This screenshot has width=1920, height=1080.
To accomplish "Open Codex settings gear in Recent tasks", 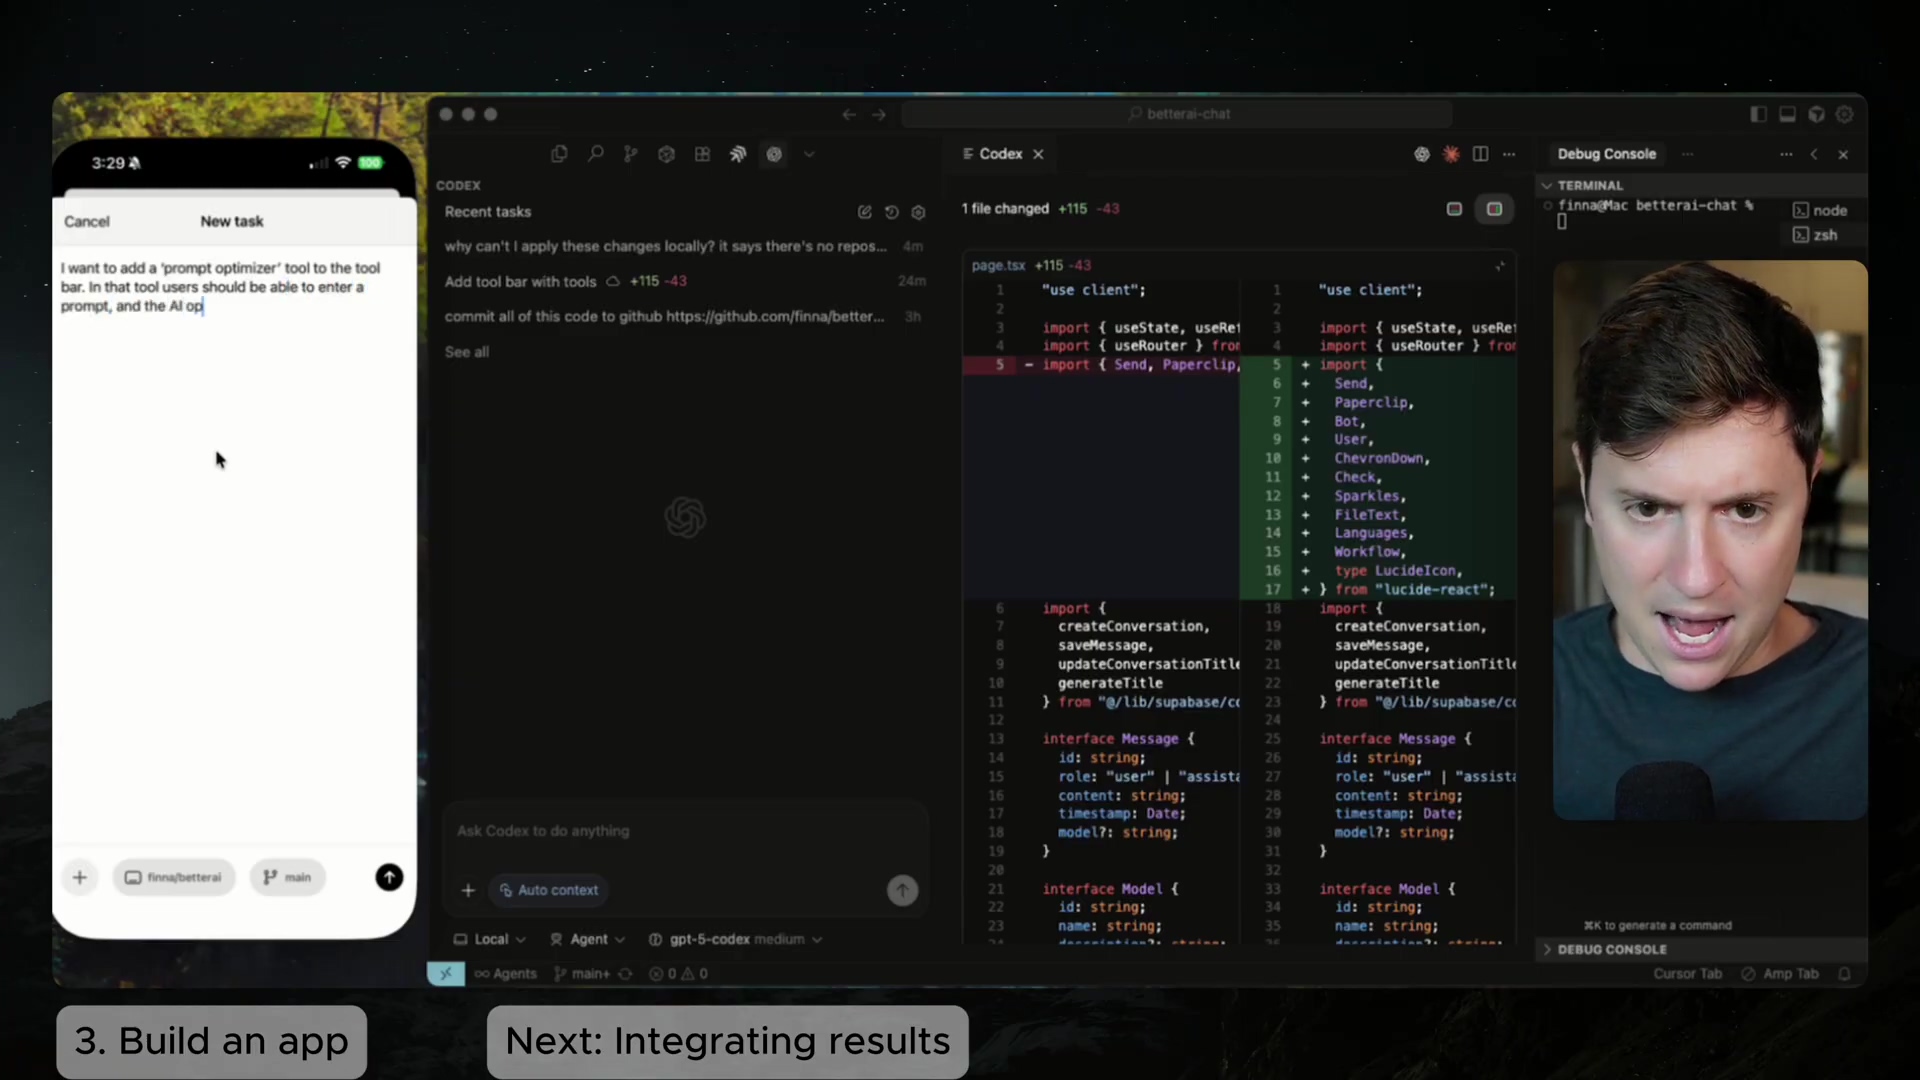I will click(x=919, y=212).
